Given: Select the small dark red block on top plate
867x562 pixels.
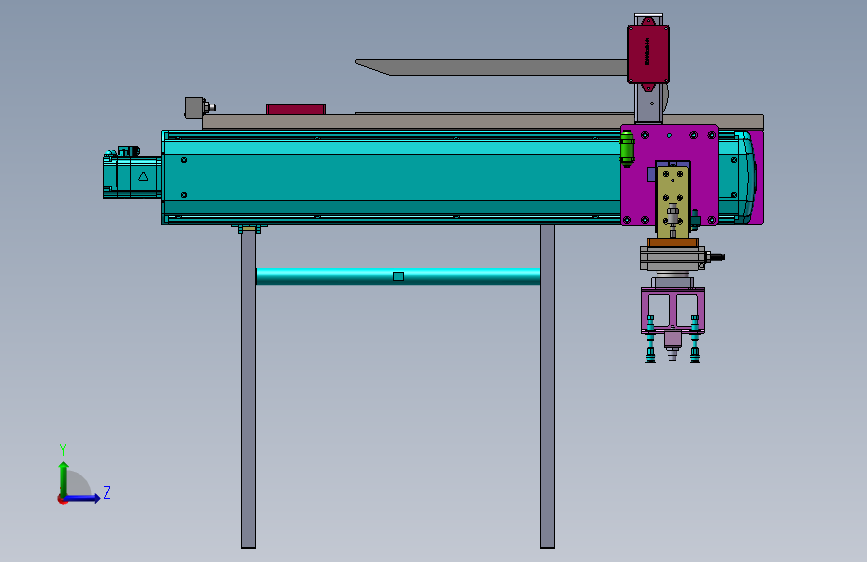Looking at the screenshot, I should coord(296,109).
